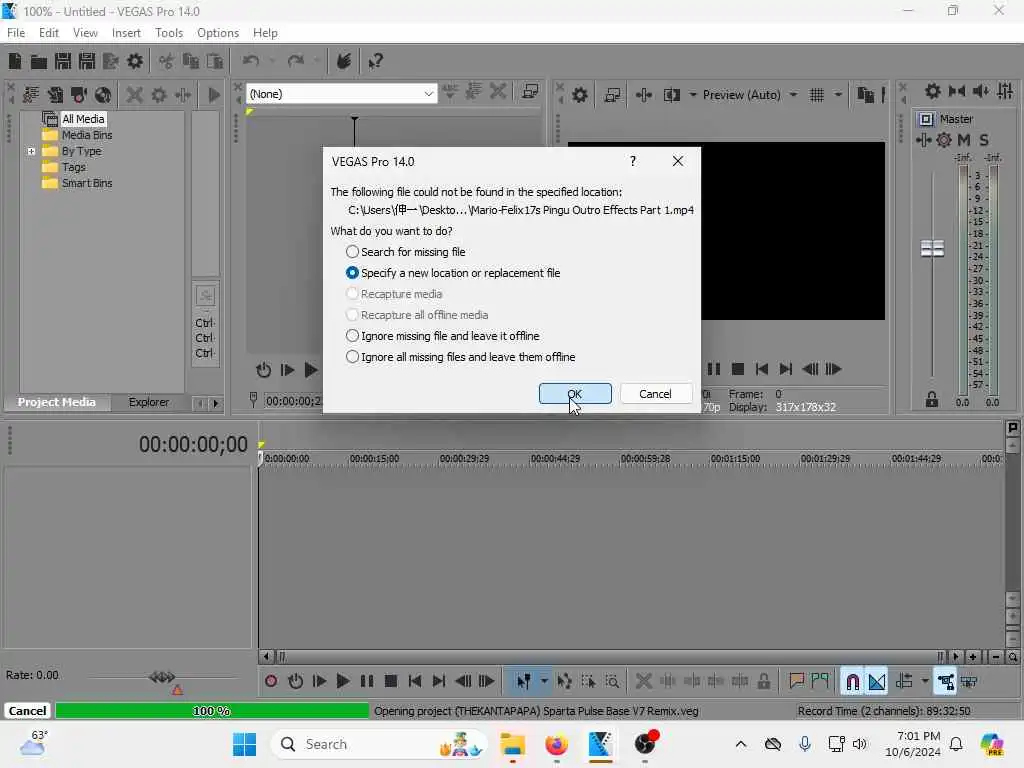Open the split-screen view dropdown arrow

coord(692,95)
